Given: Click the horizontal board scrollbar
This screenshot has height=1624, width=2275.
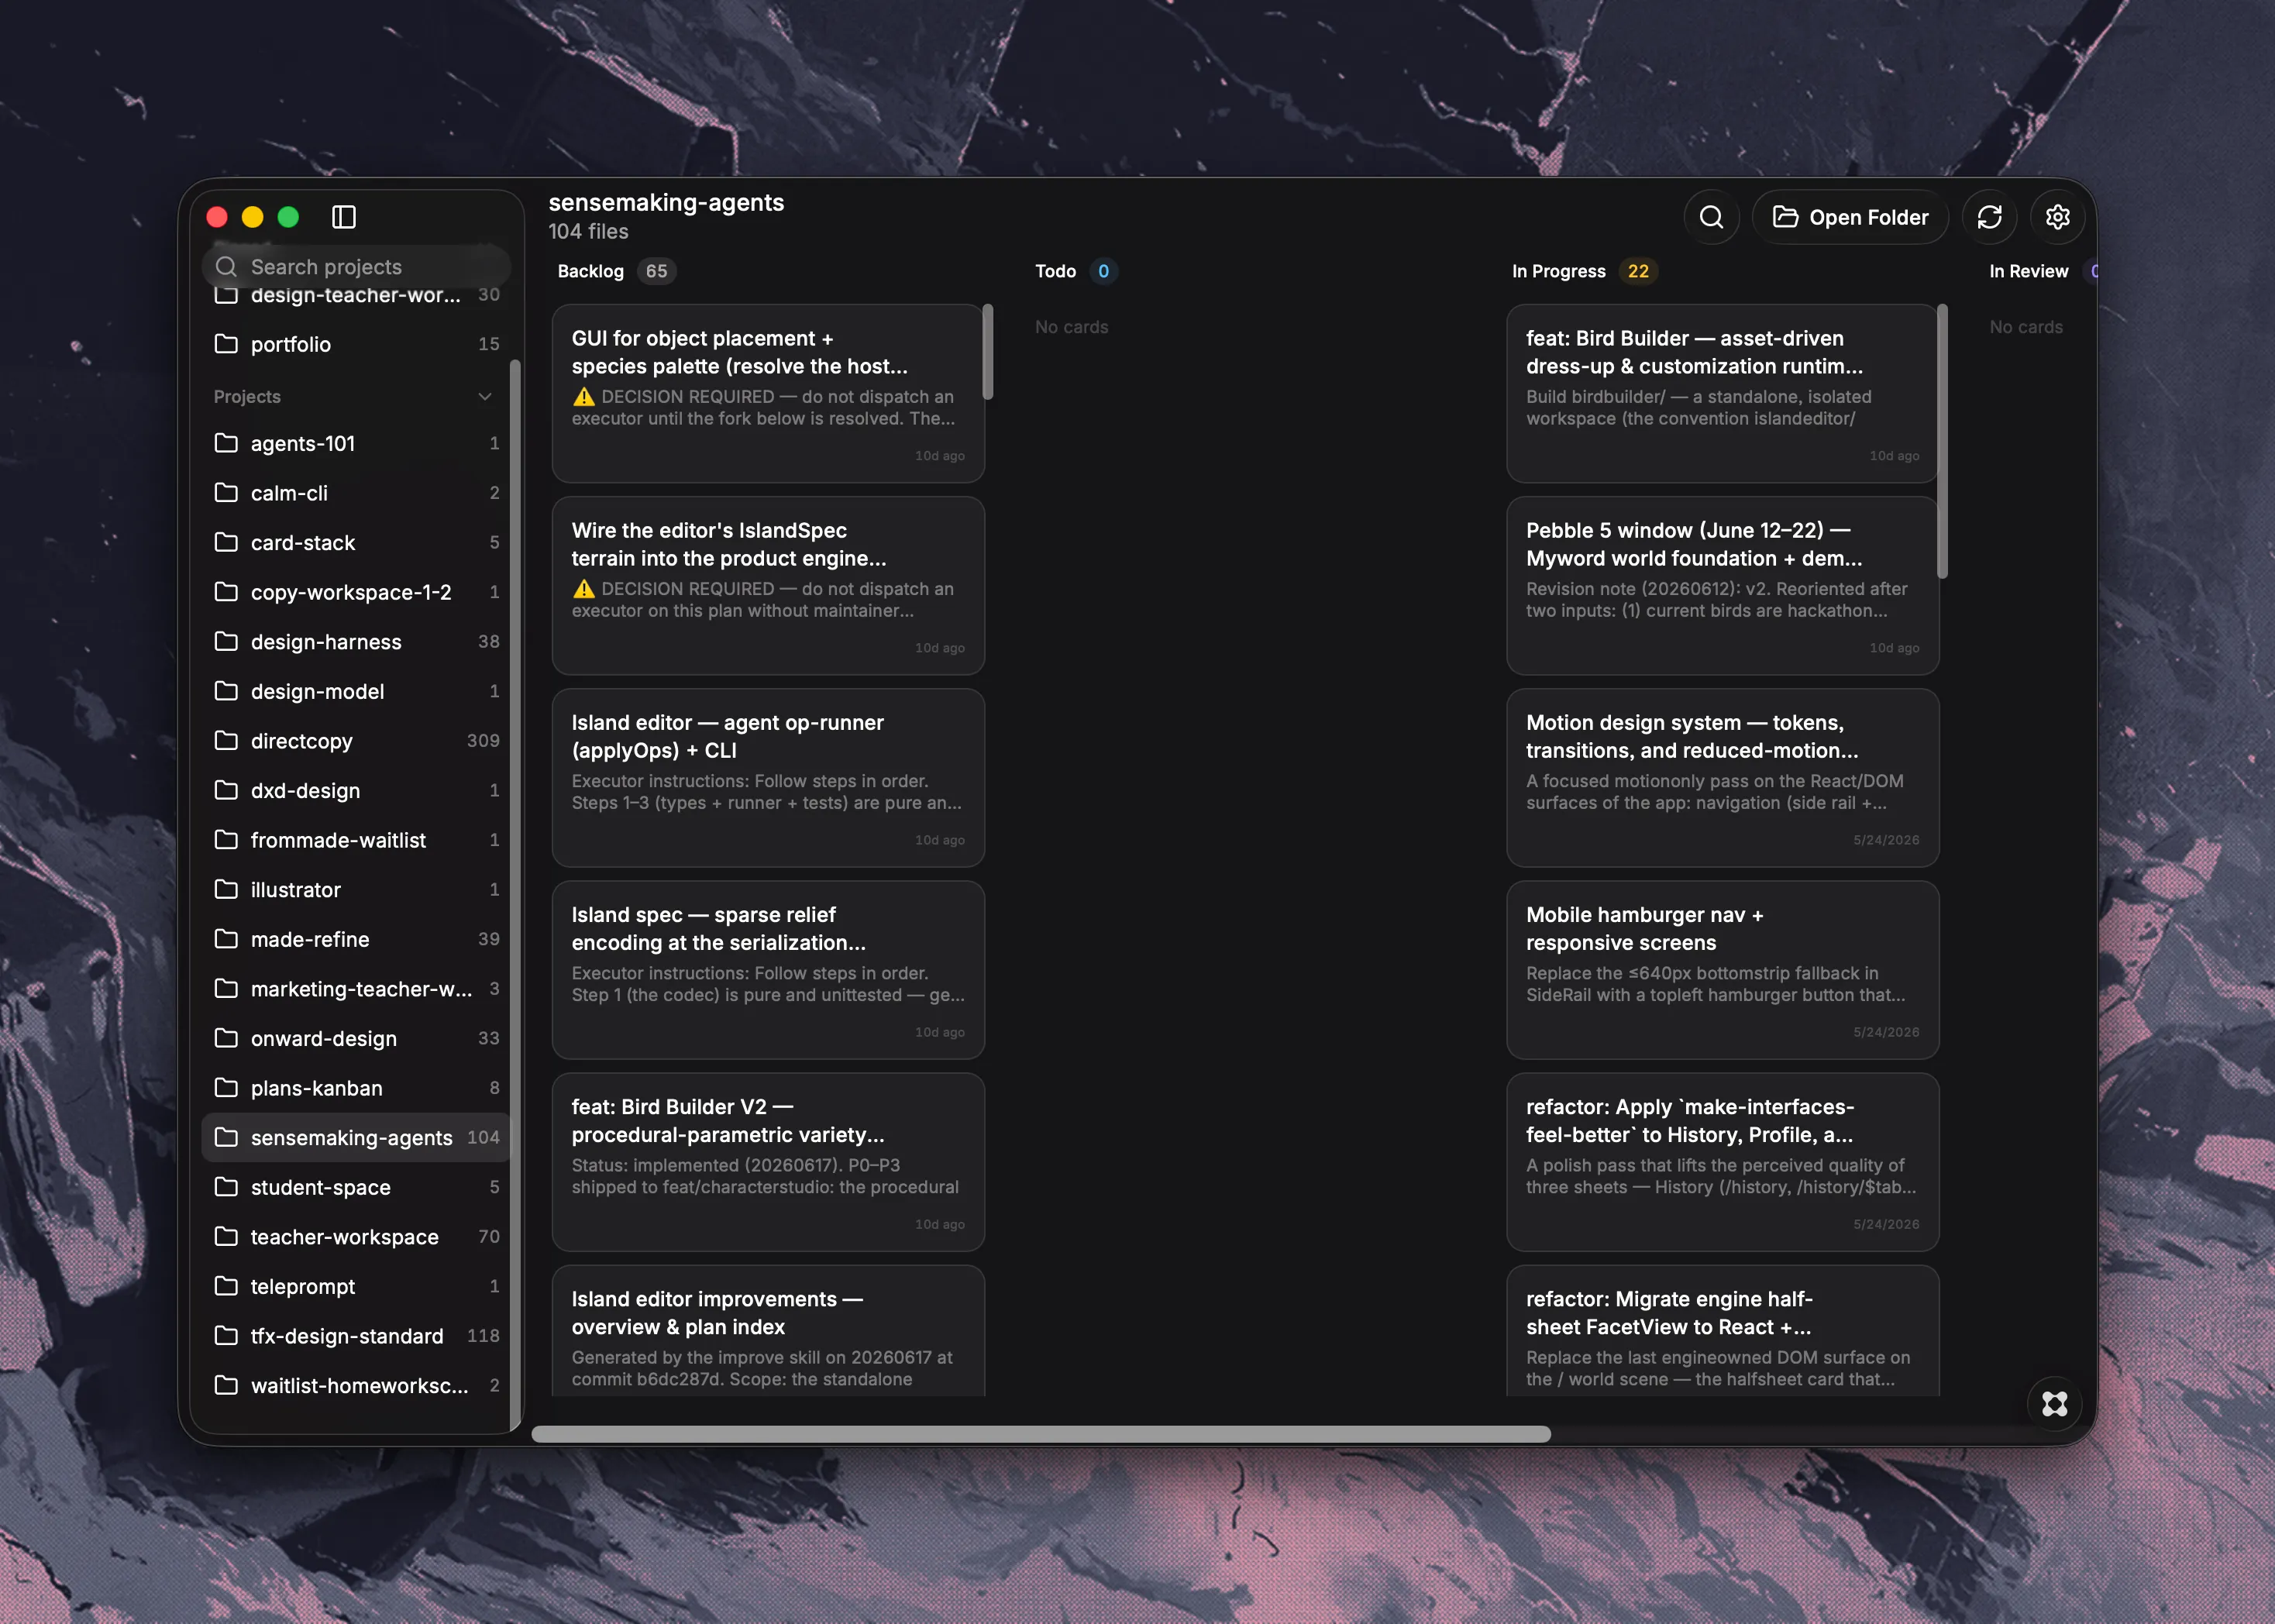Looking at the screenshot, I should point(1040,1434).
